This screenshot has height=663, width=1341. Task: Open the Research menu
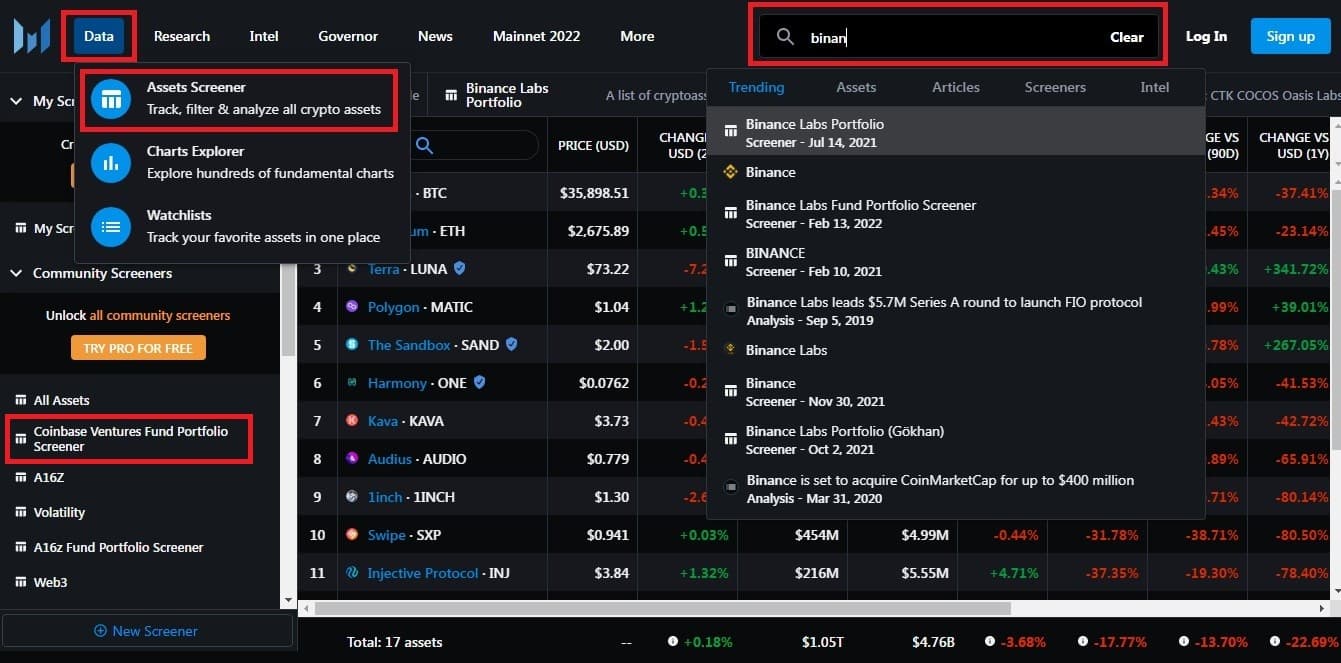click(182, 36)
